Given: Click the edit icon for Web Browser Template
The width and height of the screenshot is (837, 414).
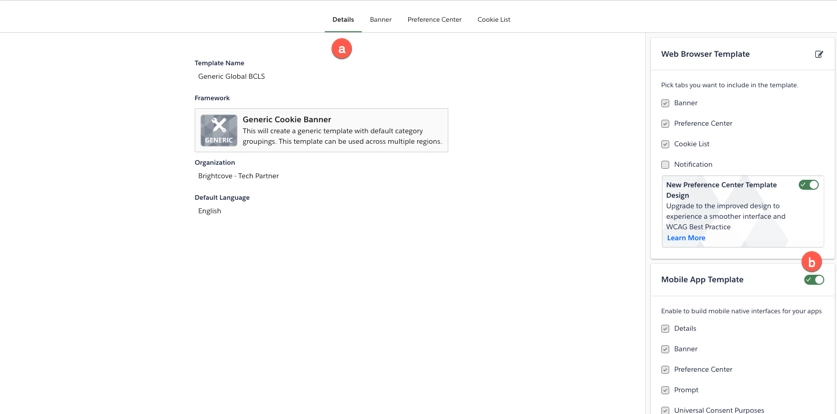Looking at the screenshot, I should tap(819, 54).
